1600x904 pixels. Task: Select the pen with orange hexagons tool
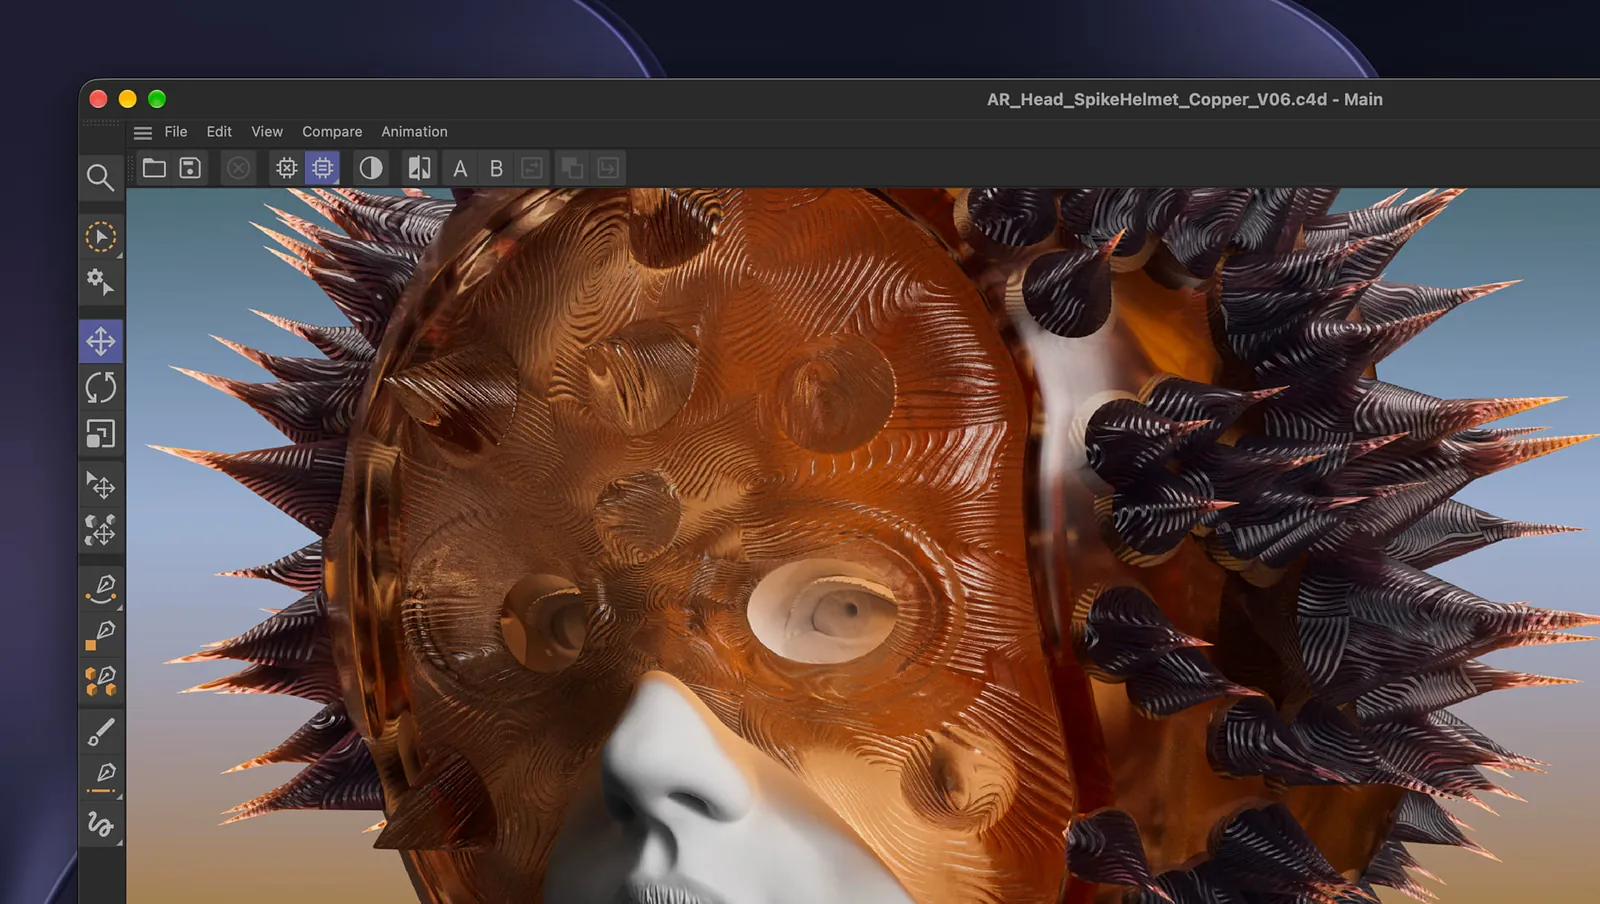click(x=100, y=681)
